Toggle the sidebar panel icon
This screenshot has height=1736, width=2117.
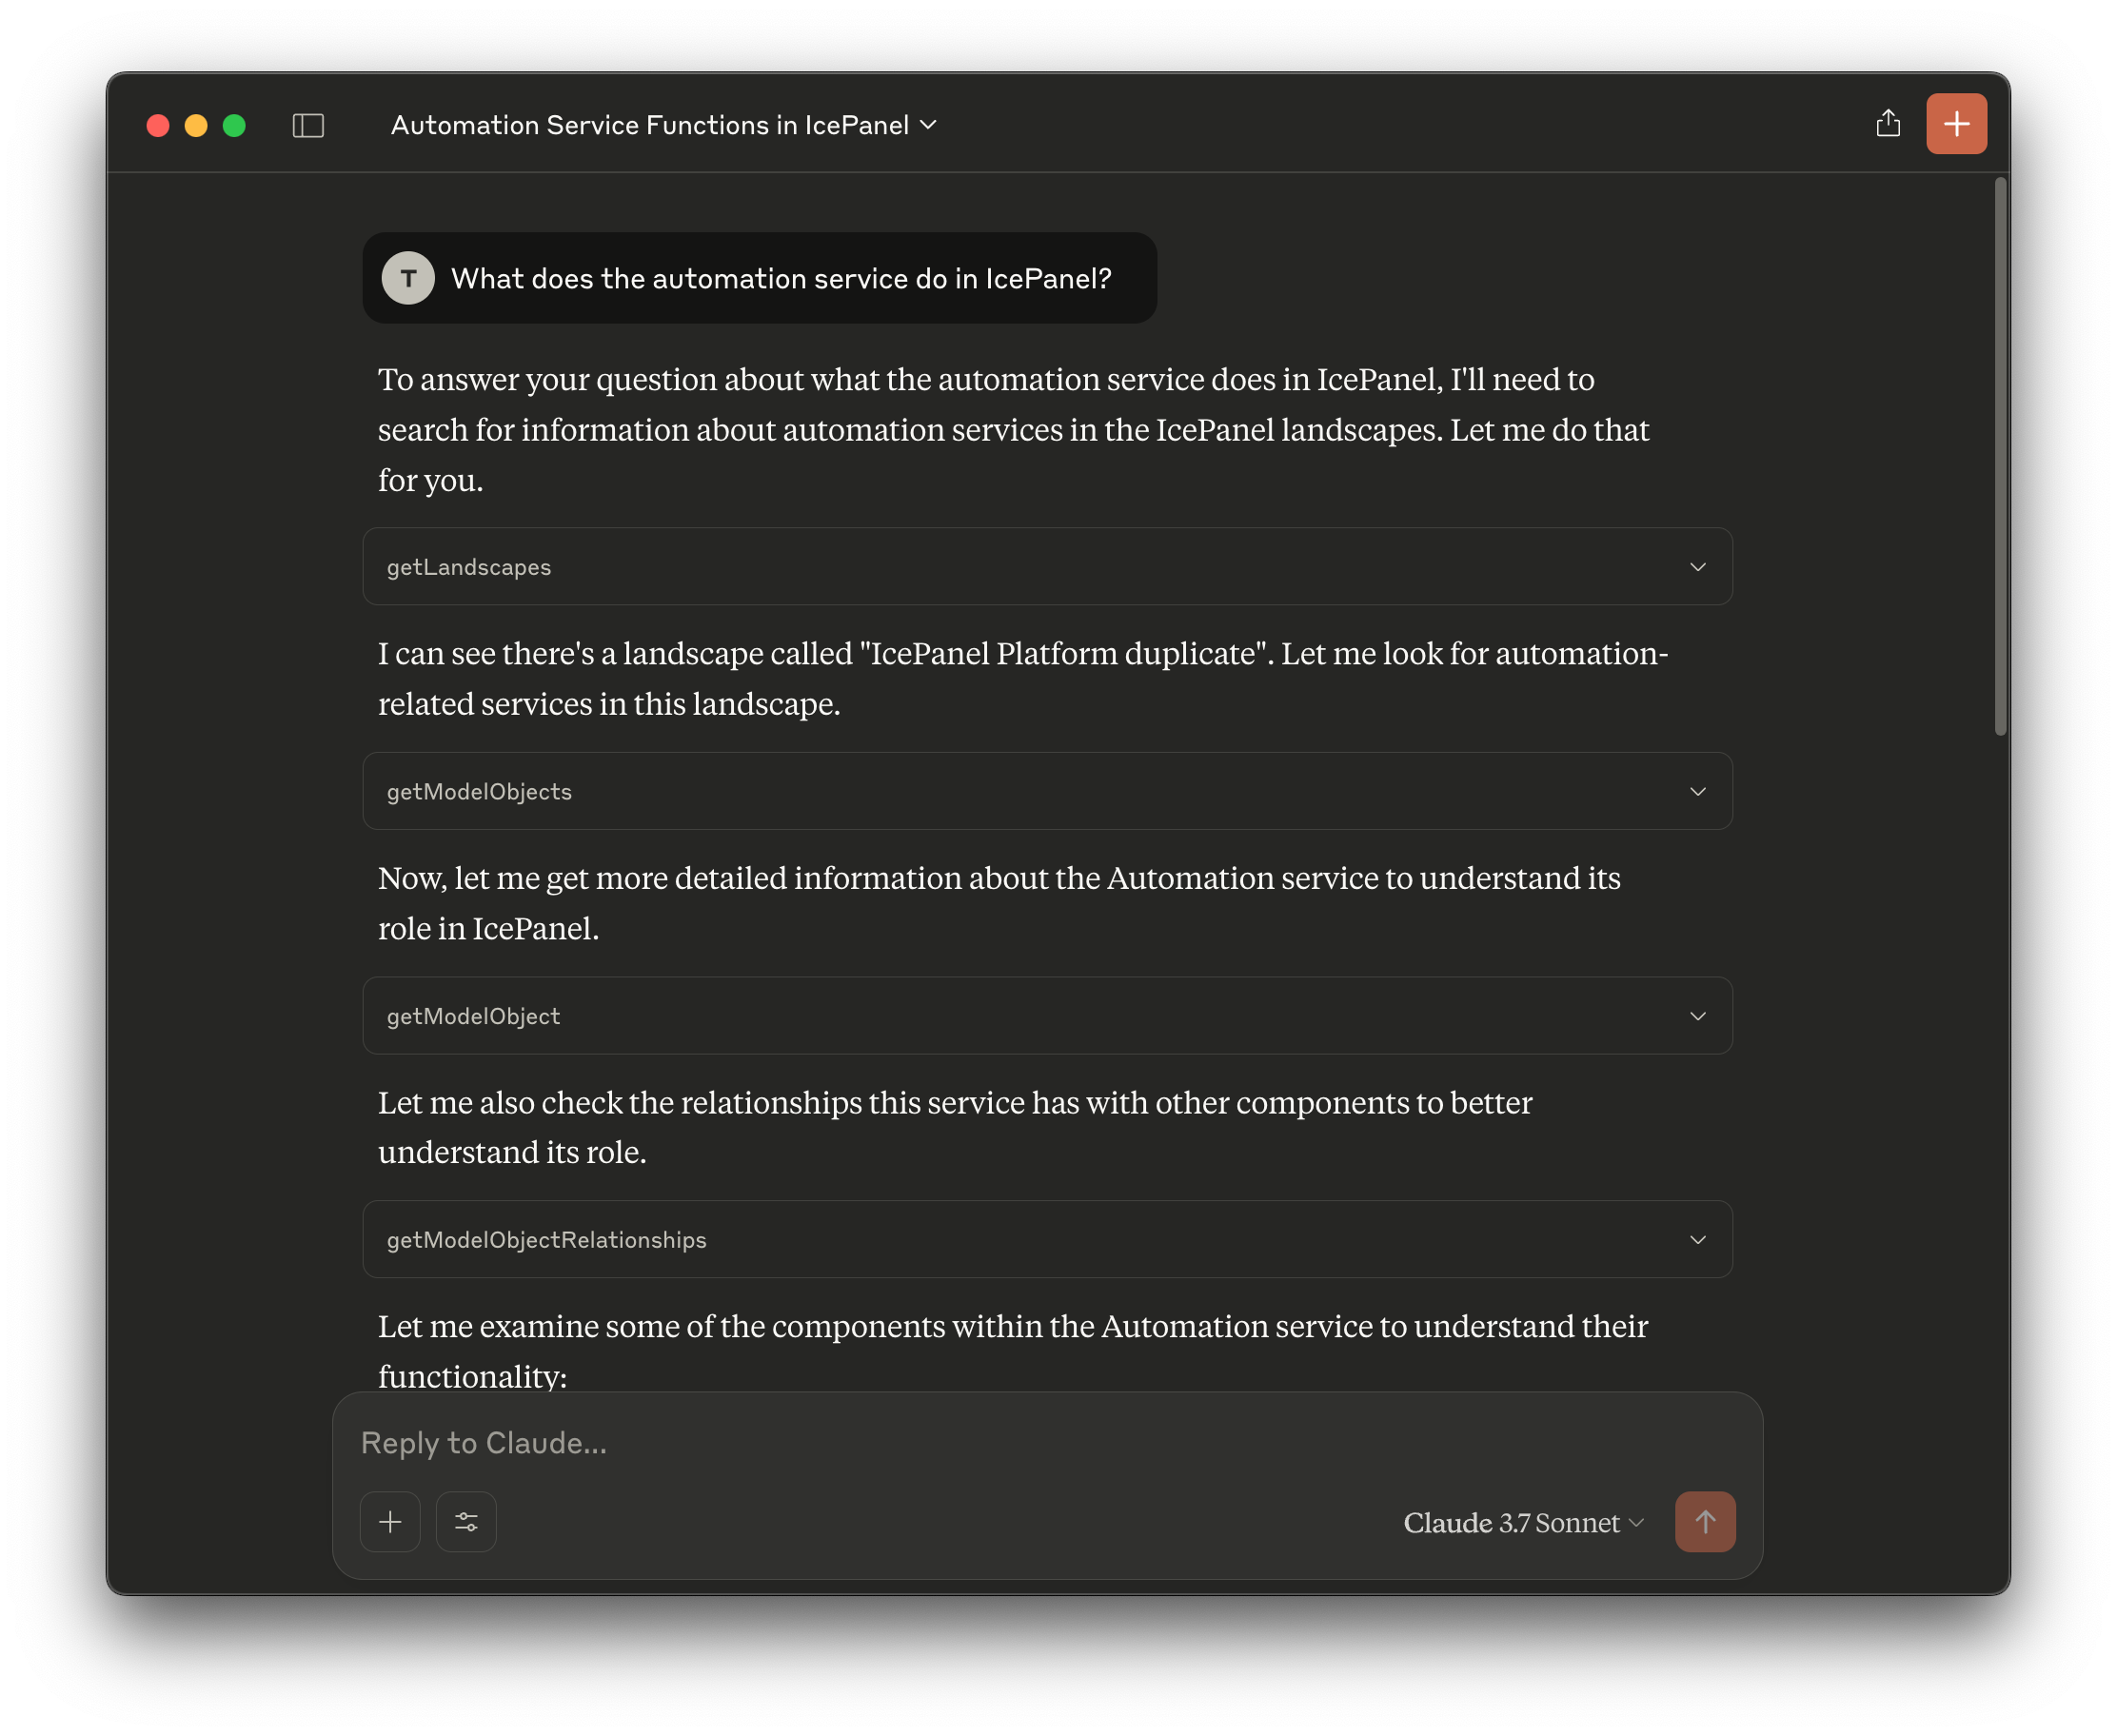308,125
